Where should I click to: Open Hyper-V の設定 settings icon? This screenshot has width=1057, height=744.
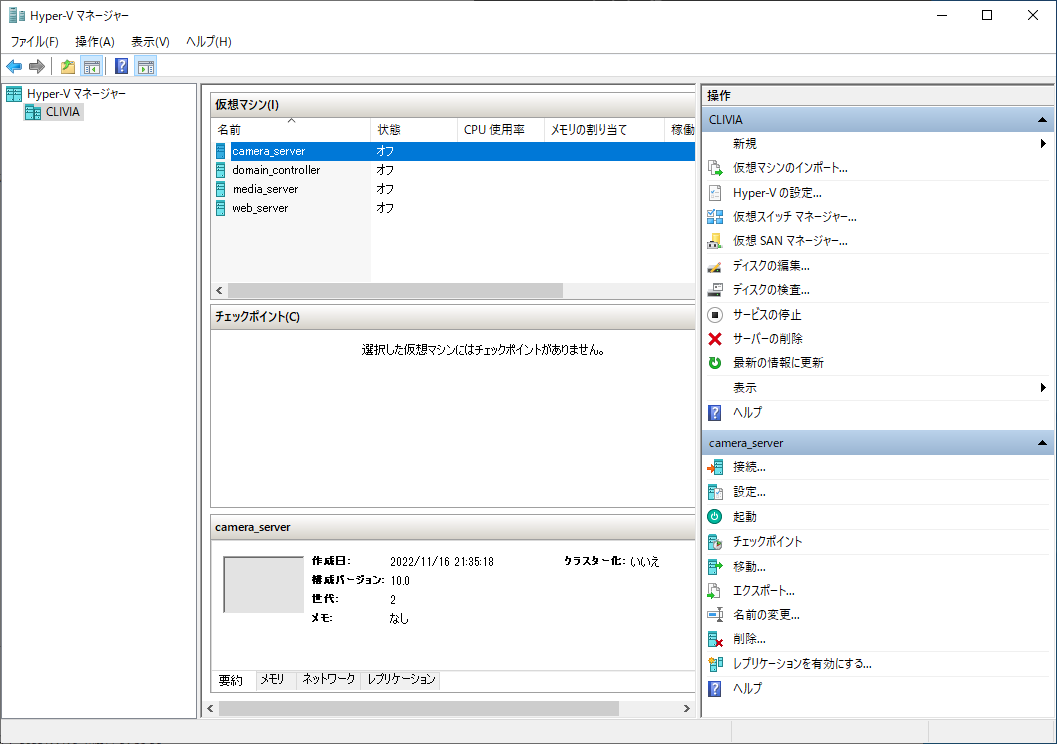pyautogui.click(x=715, y=193)
